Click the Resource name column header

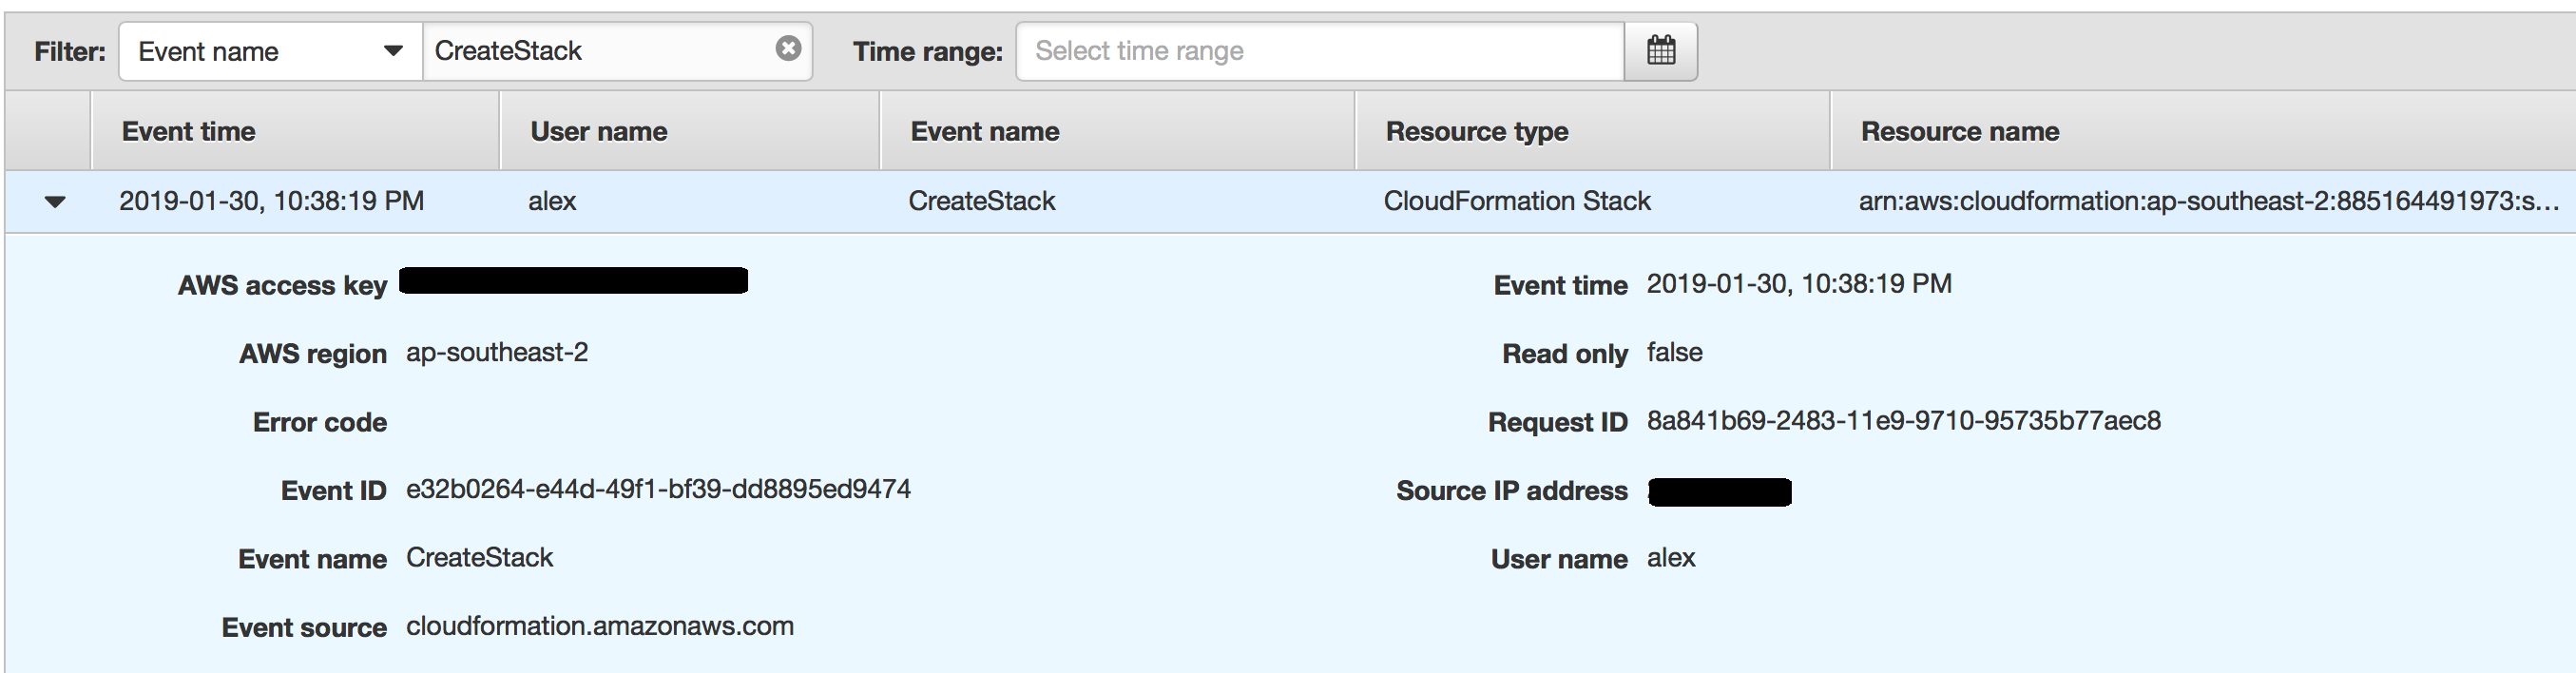point(1959,131)
